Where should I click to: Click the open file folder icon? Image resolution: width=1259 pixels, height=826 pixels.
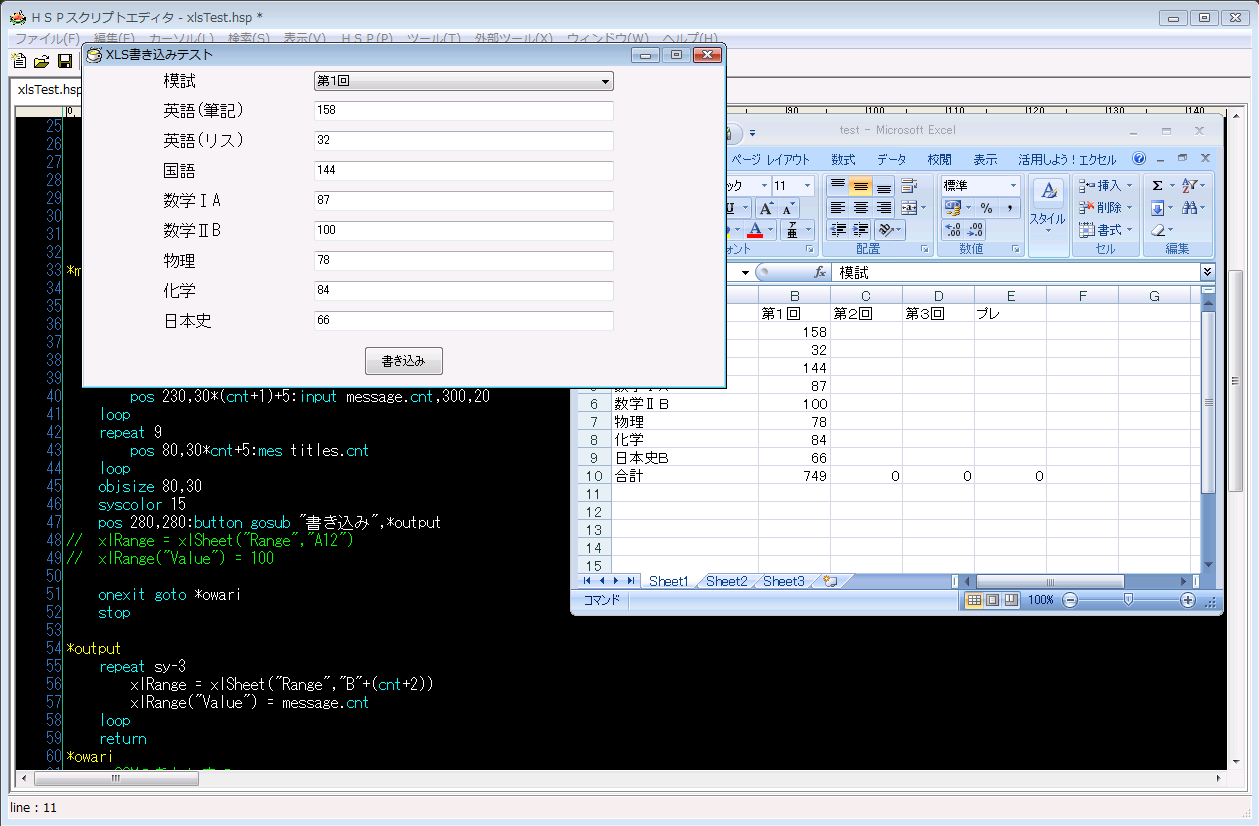point(42,62)
